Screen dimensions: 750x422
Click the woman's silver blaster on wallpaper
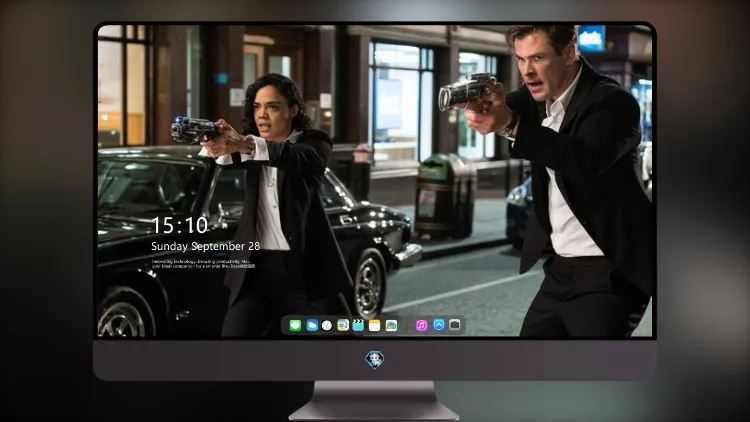tap(193, 129)
